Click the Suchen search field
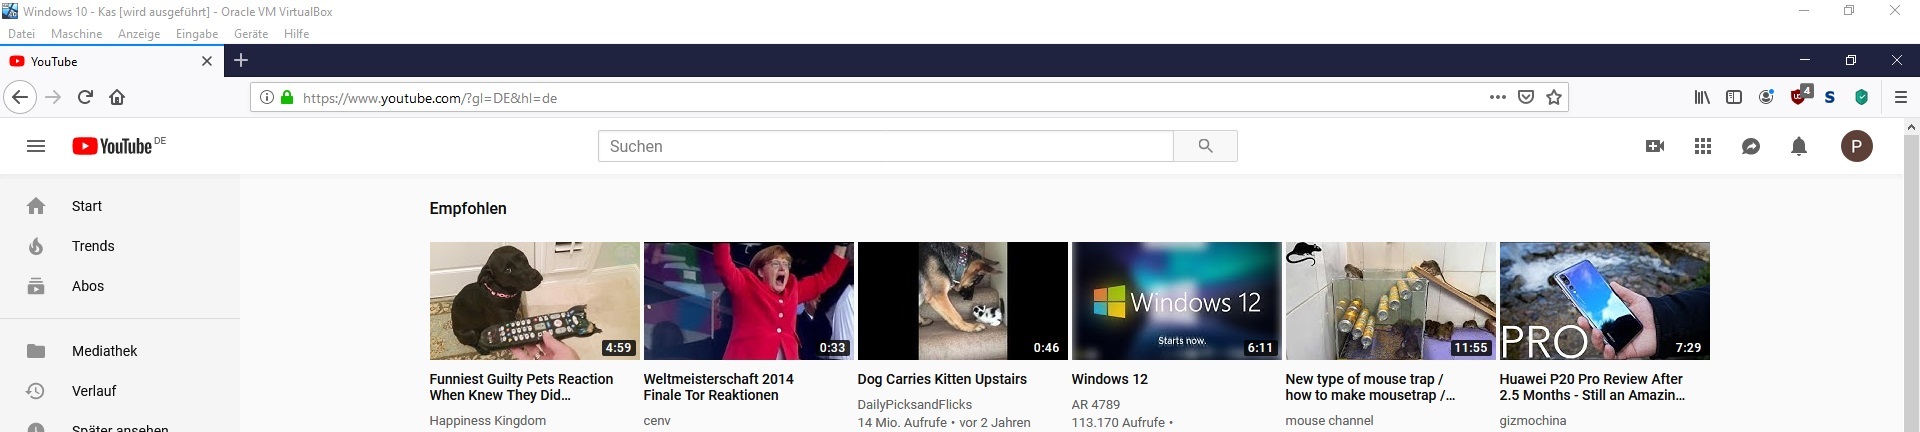 886,146
